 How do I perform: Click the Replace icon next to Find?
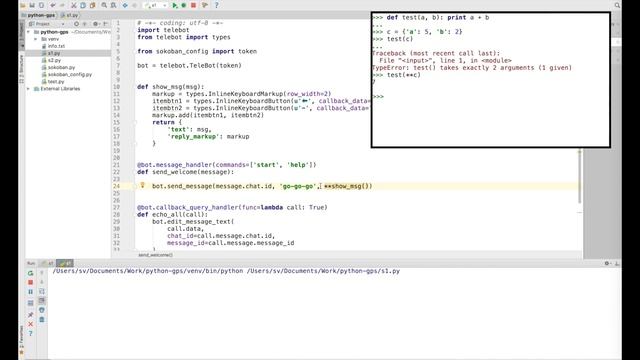(x=113, y=5)
